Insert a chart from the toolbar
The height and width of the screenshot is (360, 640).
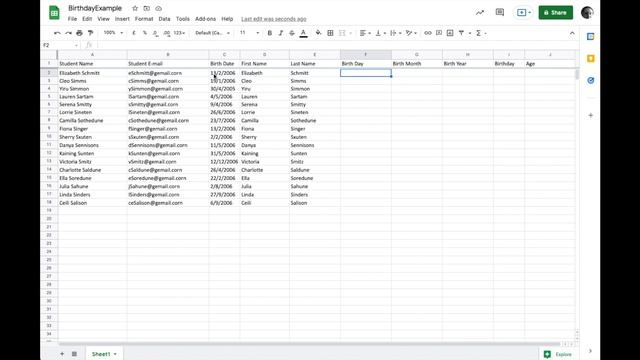[x=450, y=33]
